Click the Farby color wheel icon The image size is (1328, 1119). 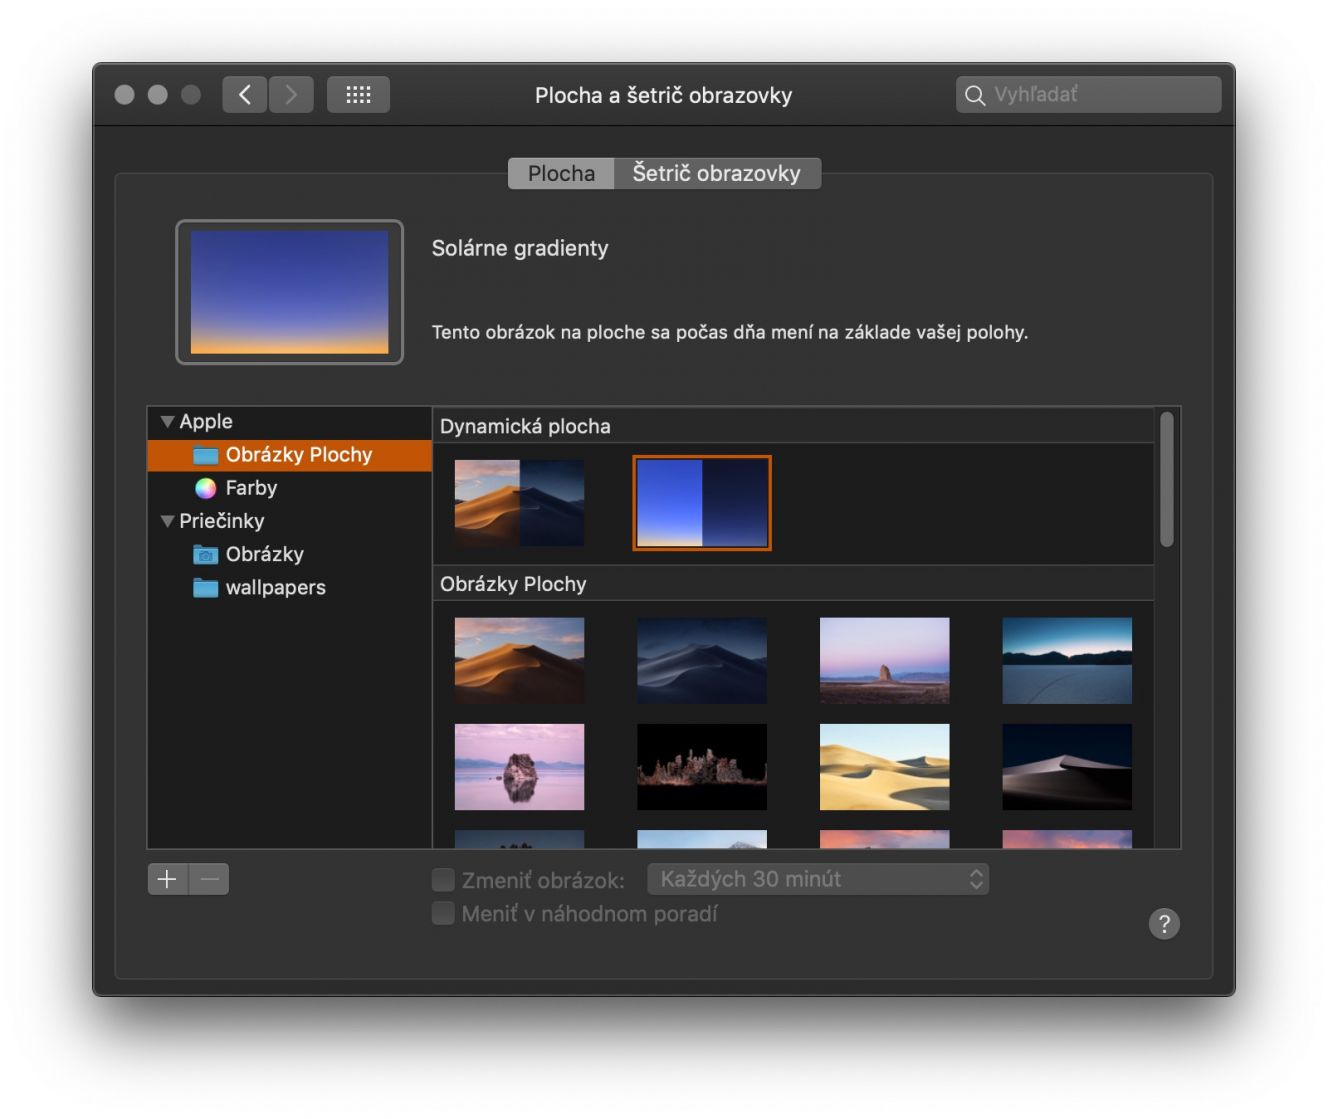point(205,488)
